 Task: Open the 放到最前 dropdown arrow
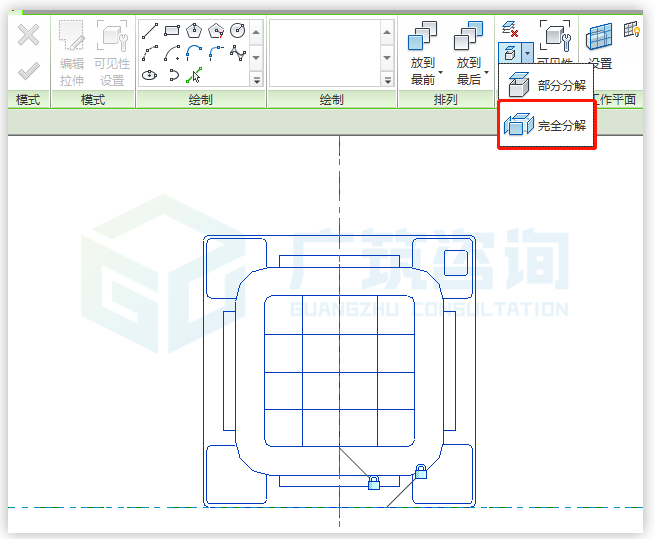(x=441, y=72)
